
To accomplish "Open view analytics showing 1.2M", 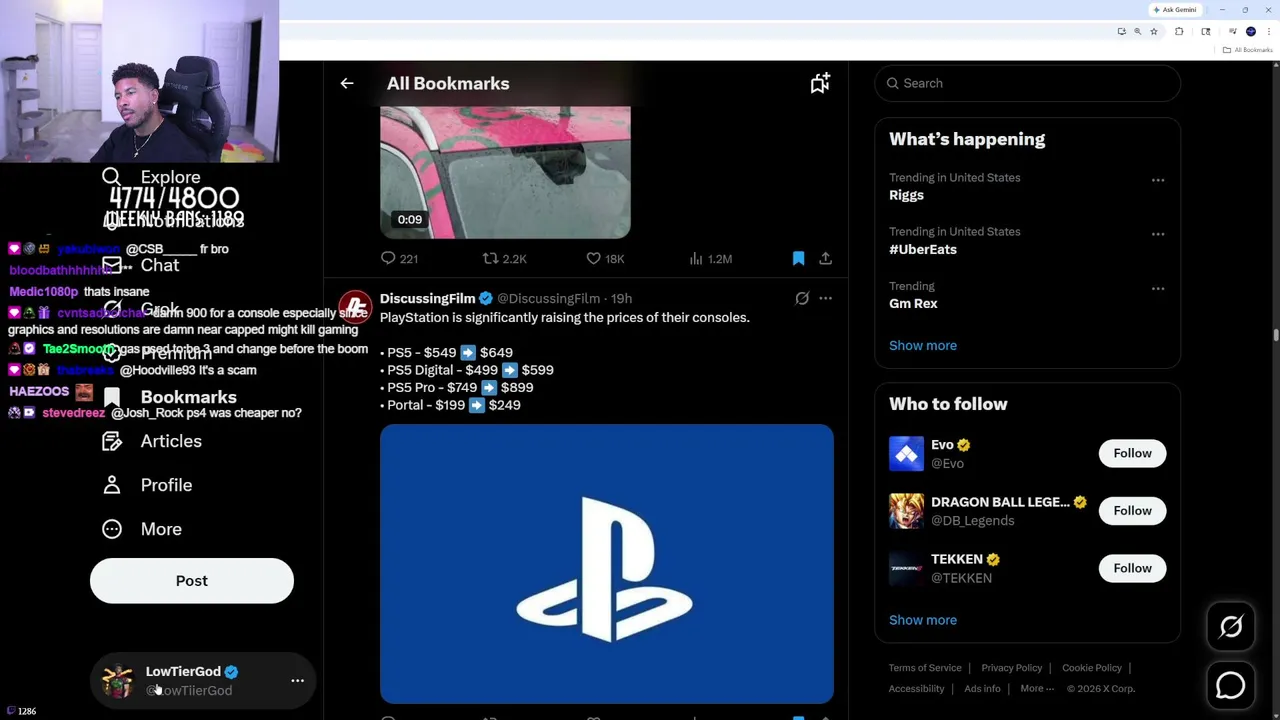I will pos(710,258).
